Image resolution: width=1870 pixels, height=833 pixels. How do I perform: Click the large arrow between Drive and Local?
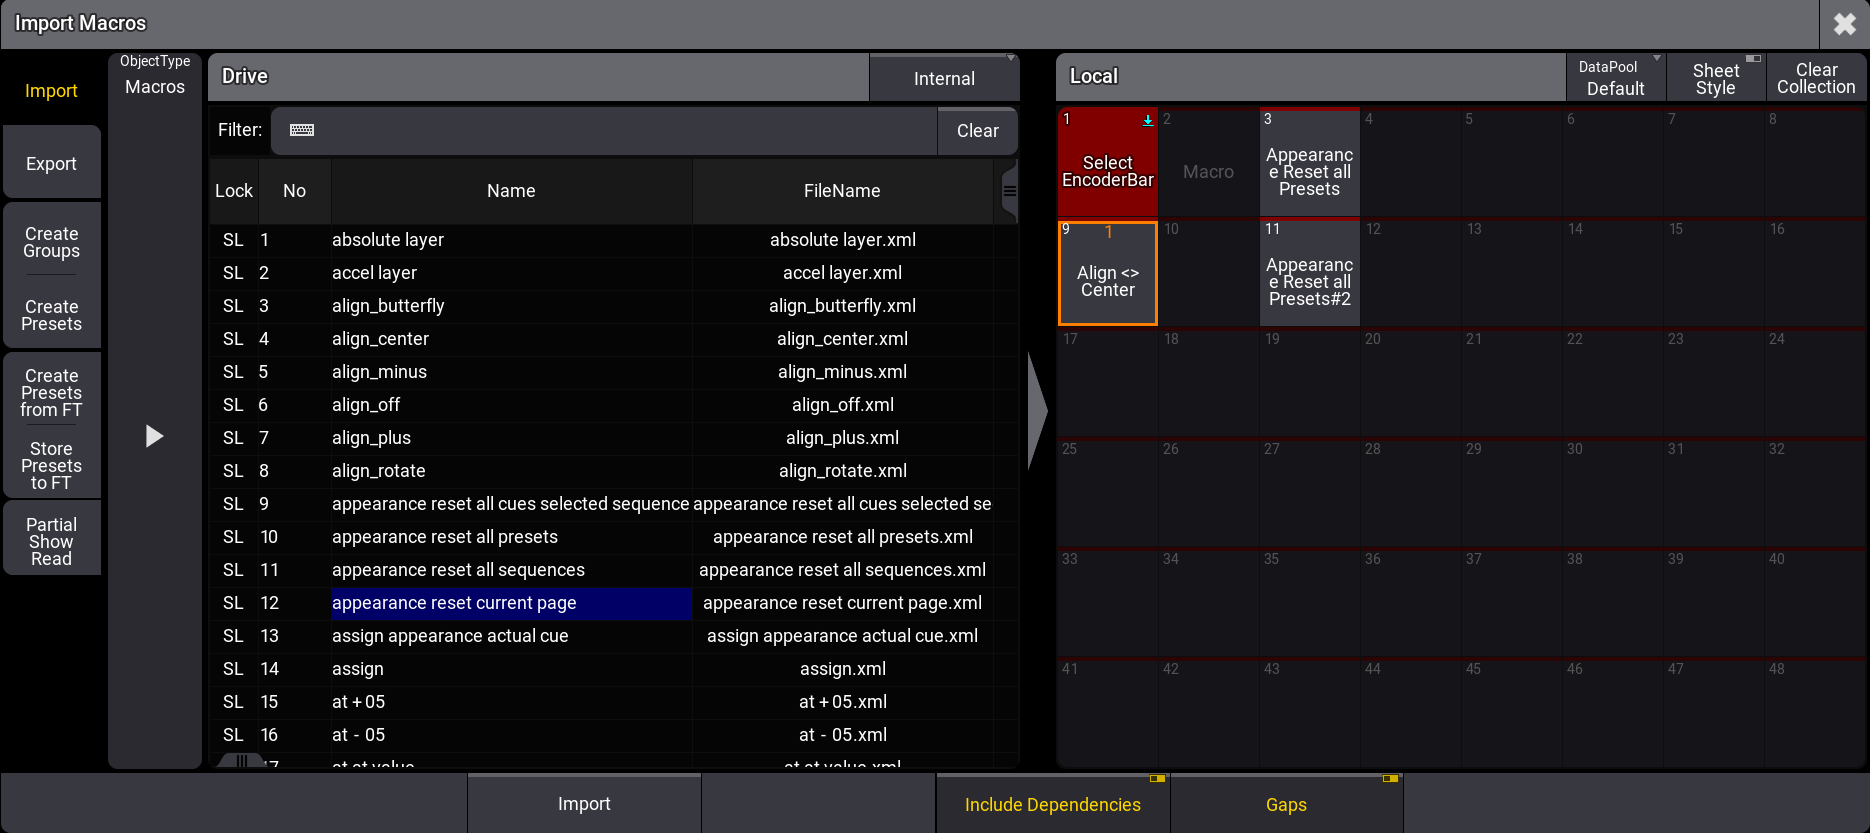point(1037,410)
